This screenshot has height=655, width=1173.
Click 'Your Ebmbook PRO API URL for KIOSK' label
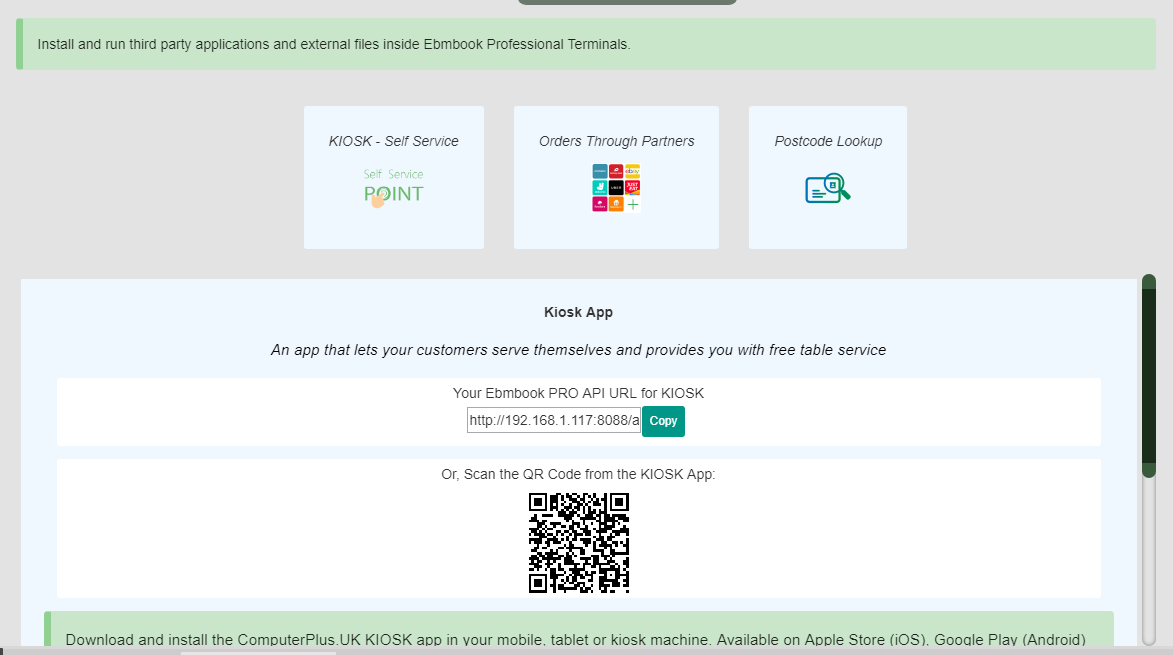[578, 393]
